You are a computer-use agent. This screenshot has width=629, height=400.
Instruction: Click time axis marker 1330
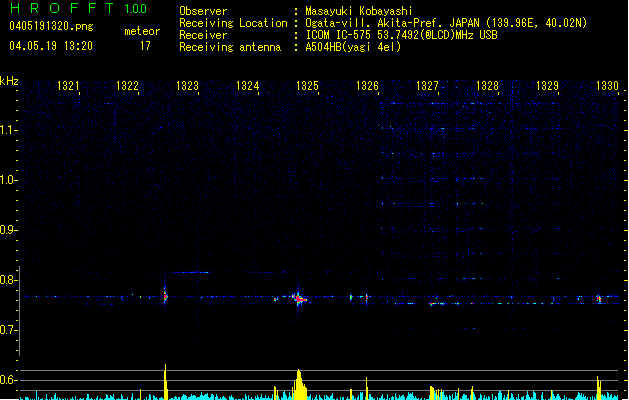(607, 86)
